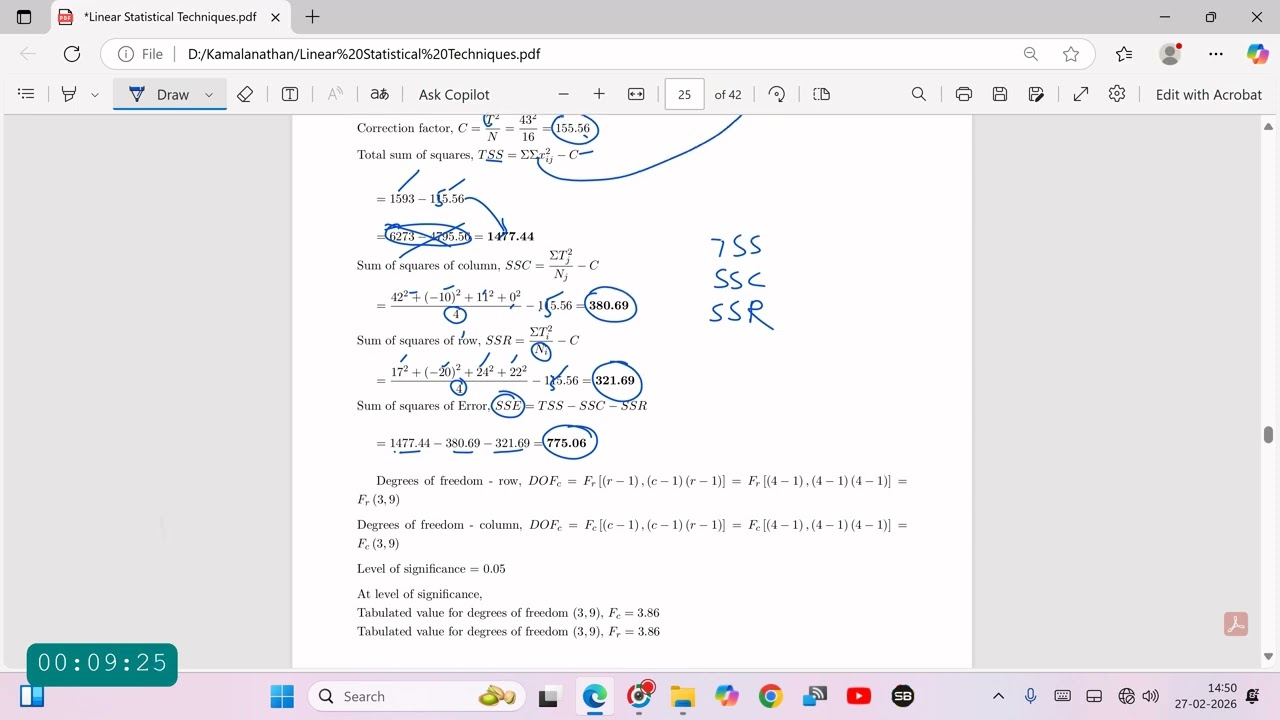
Task: Click the page number field showing 25
Action: click(684, 94)
